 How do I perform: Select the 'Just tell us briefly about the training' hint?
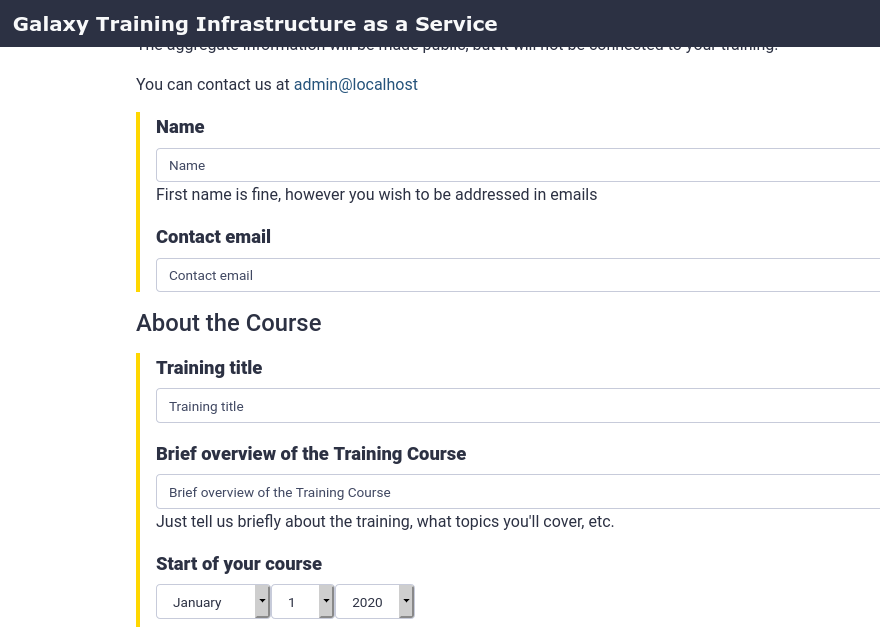385,521
